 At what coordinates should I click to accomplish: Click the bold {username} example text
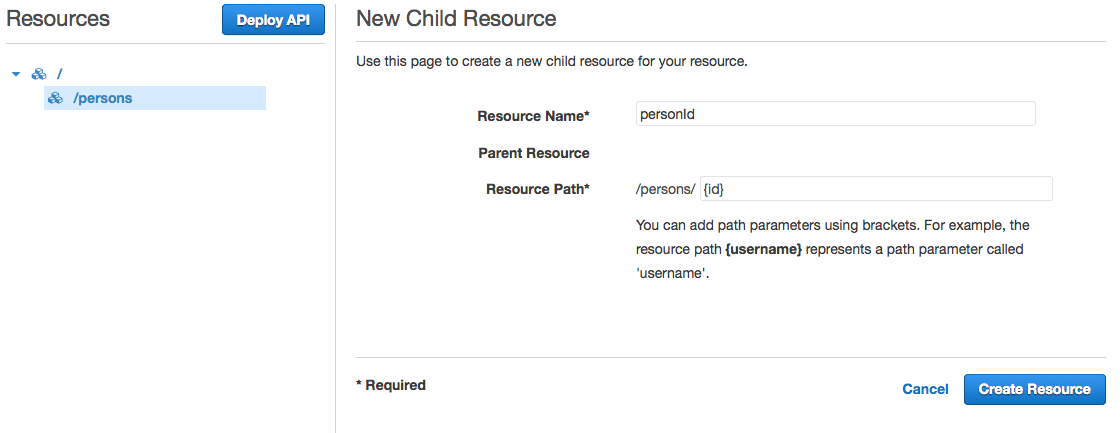pos(763,249)
